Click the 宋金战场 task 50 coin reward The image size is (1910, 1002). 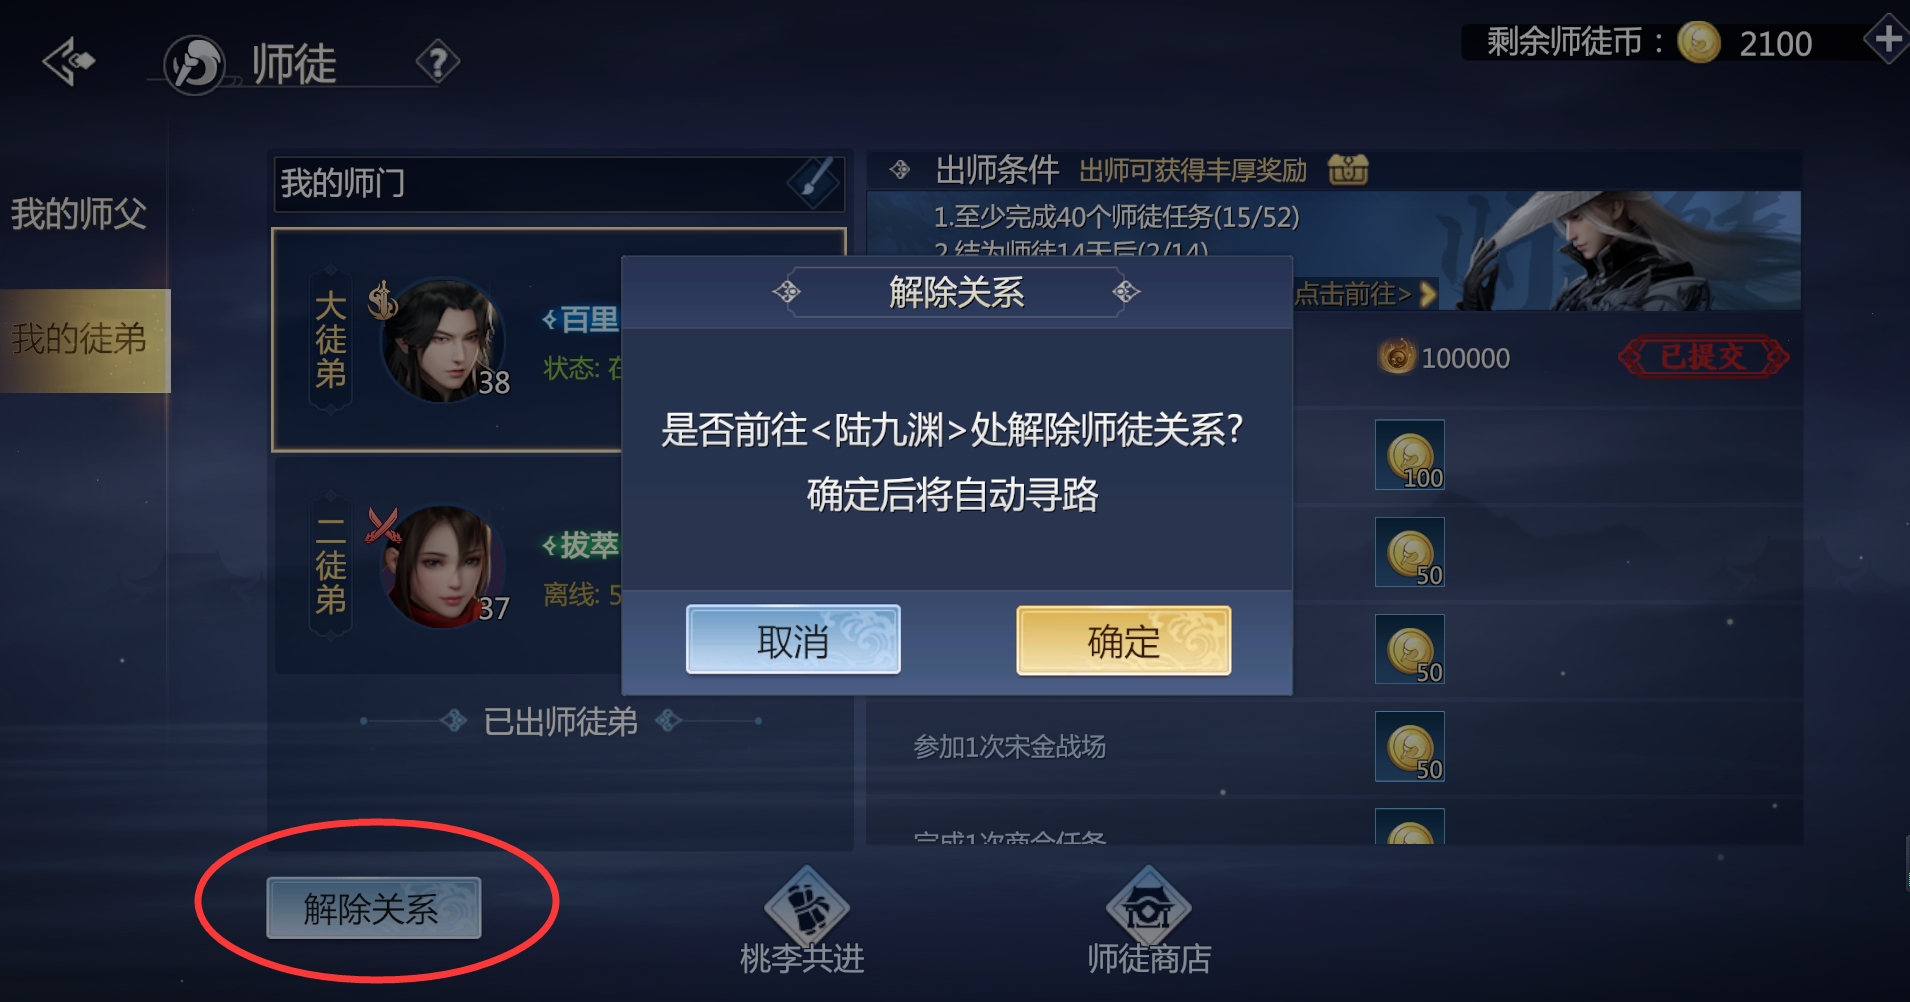1410,746
